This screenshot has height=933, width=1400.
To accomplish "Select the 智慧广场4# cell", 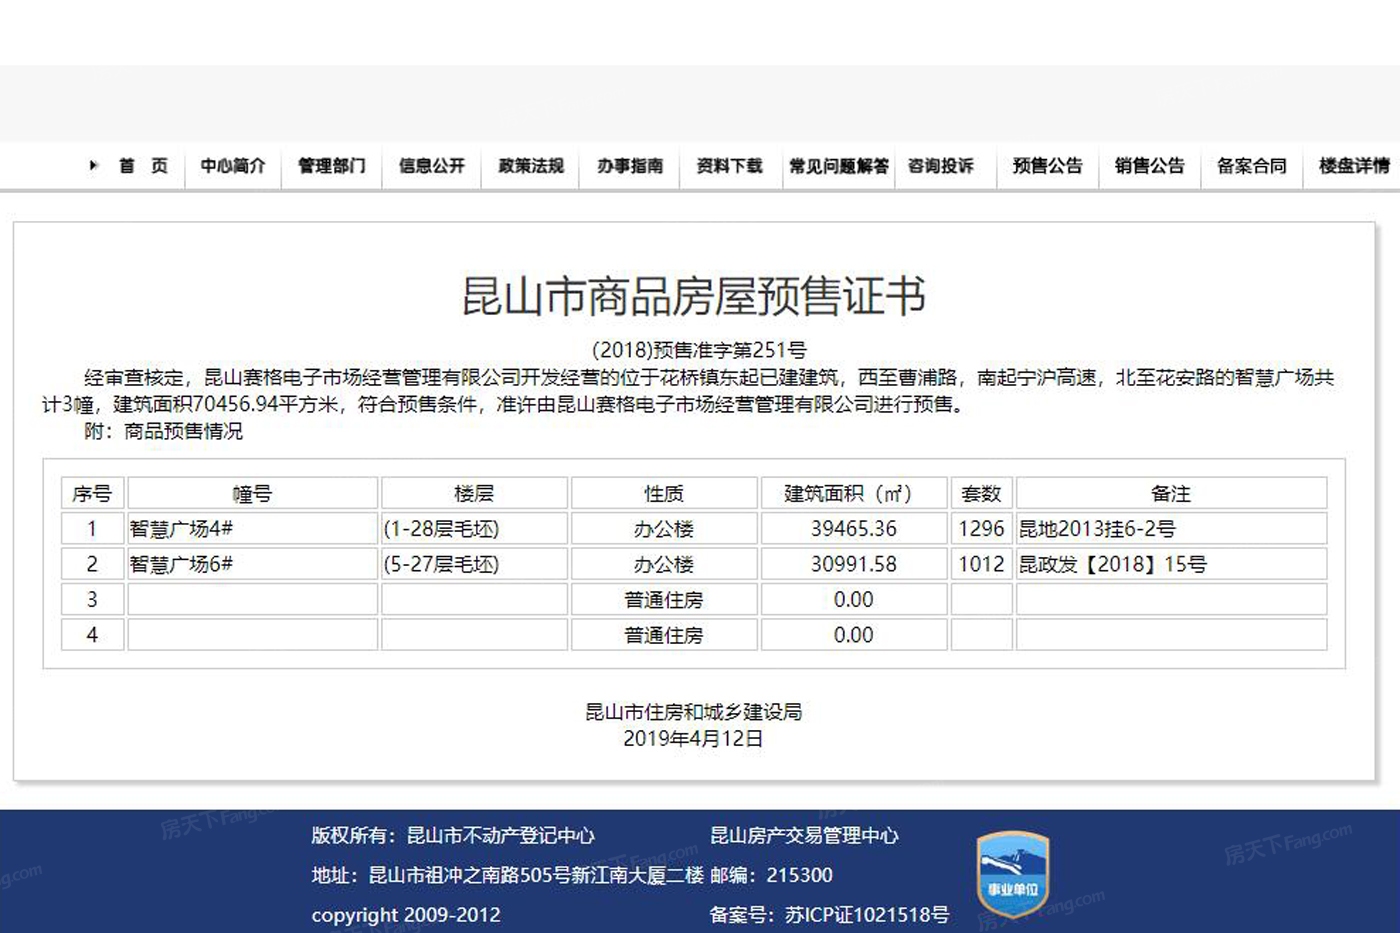I will pos(252,529).
